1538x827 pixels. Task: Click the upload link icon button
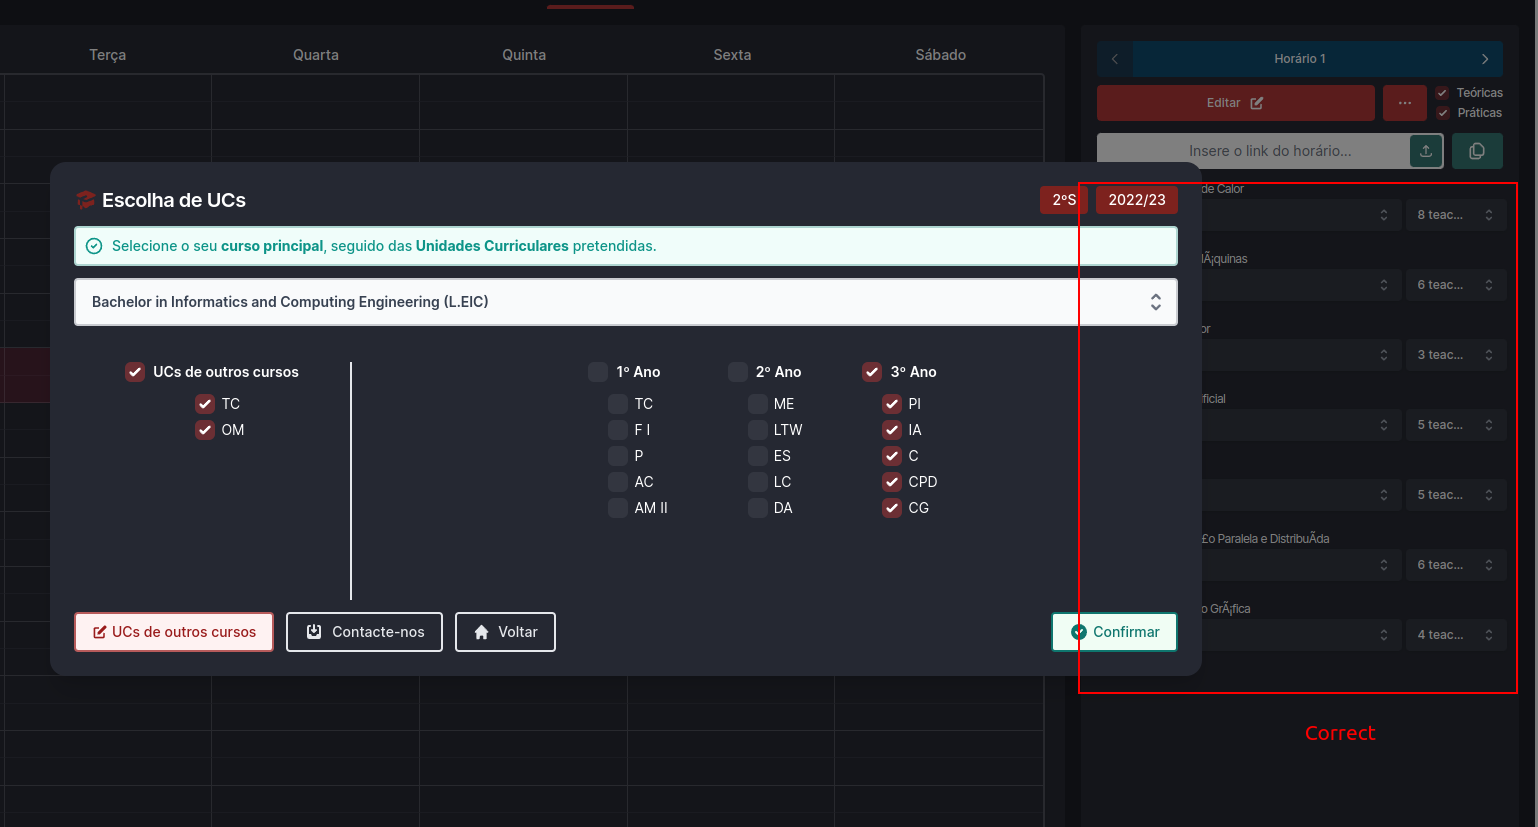point(1426,151)
